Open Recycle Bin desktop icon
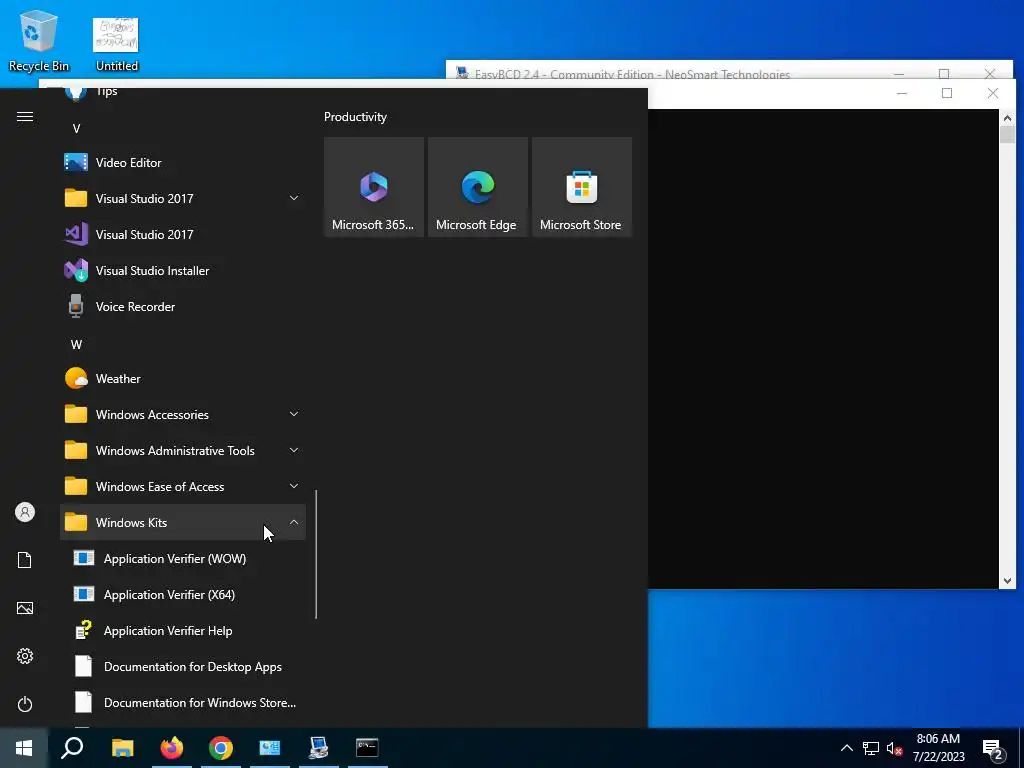This screenshot has width=1024, height=768. click(x=39, y=40)
